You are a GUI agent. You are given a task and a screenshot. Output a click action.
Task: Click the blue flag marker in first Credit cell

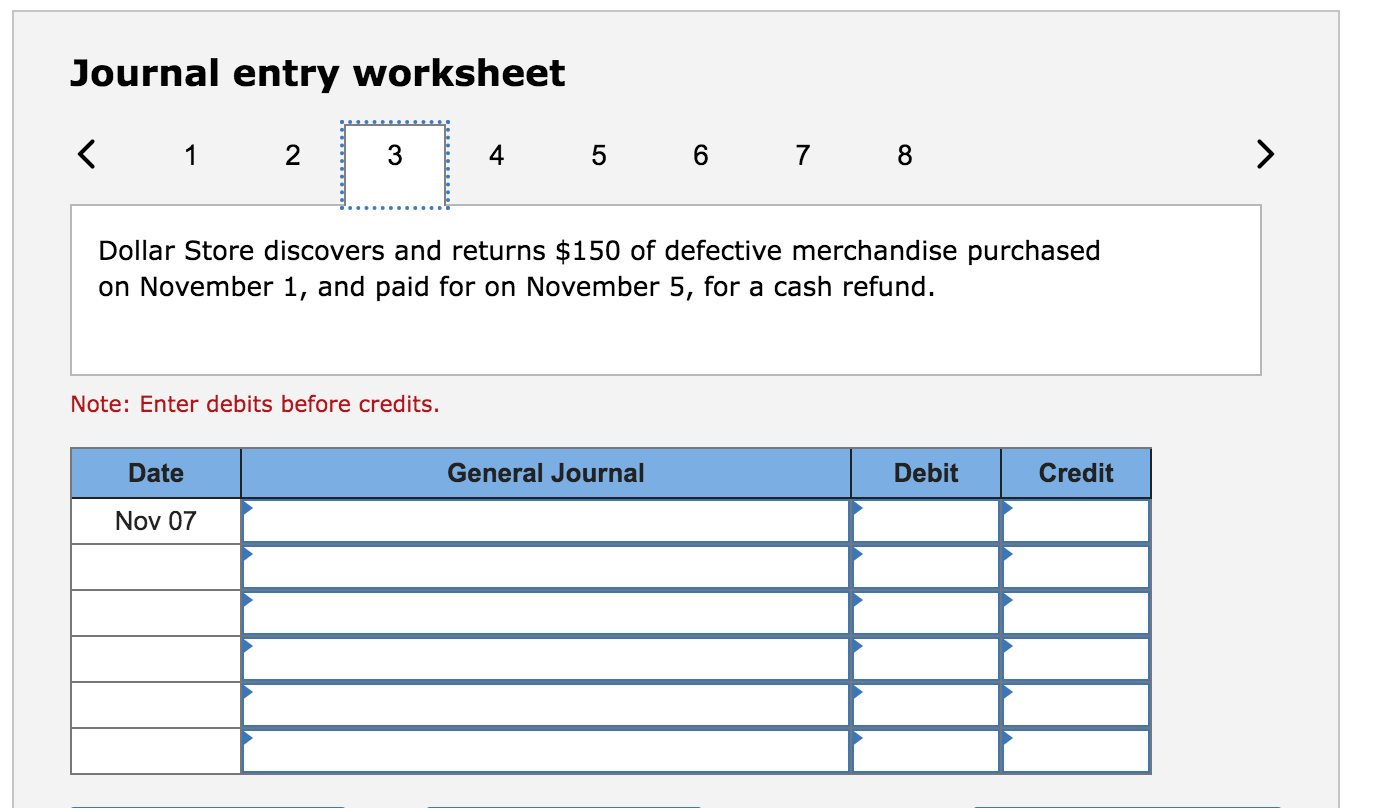pos(1007,509)
